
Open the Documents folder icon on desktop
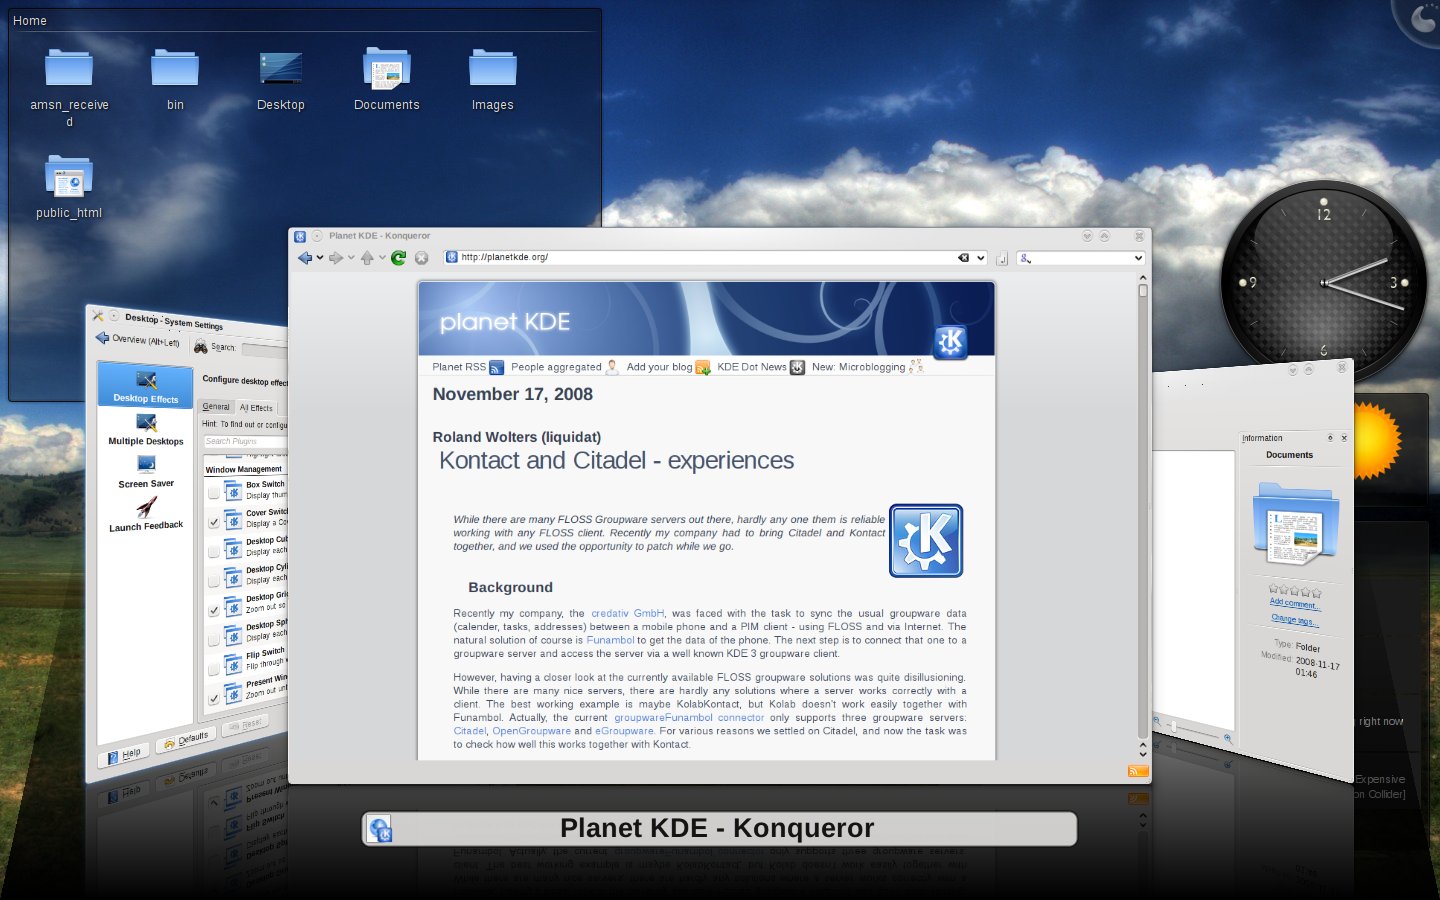pos(387,70)
